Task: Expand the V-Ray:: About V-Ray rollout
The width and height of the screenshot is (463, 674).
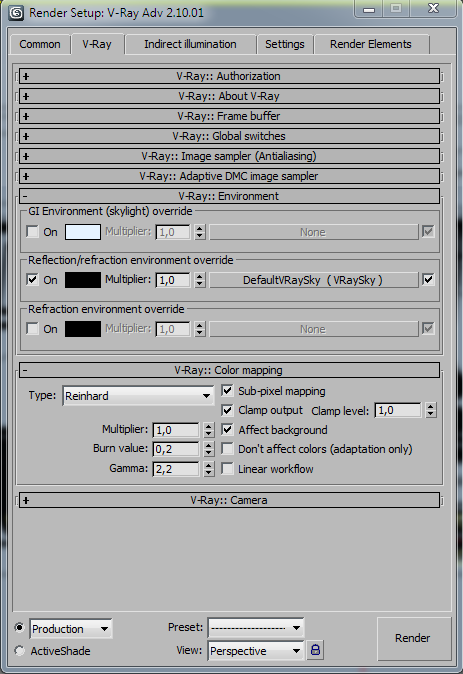Action: click(x=229, y=96)
